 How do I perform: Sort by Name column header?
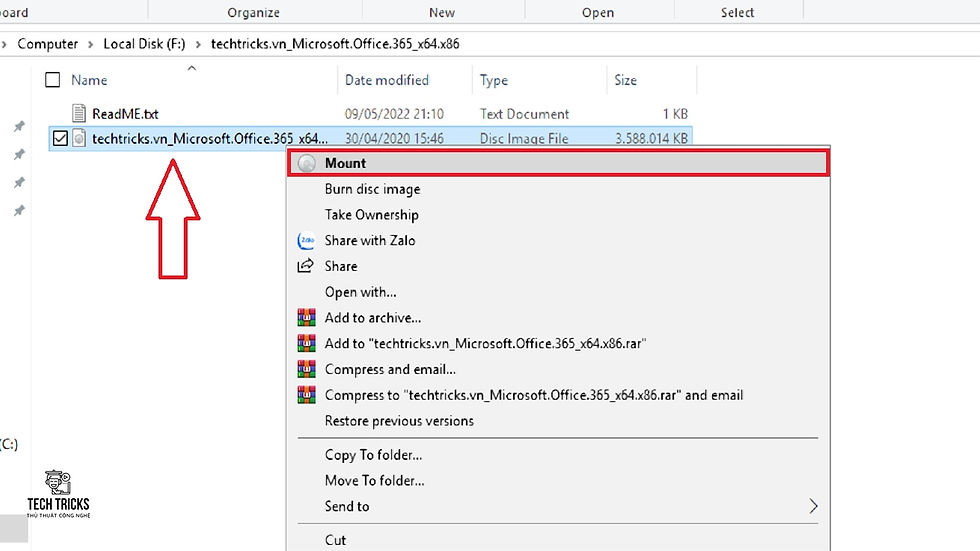[89, 80]
